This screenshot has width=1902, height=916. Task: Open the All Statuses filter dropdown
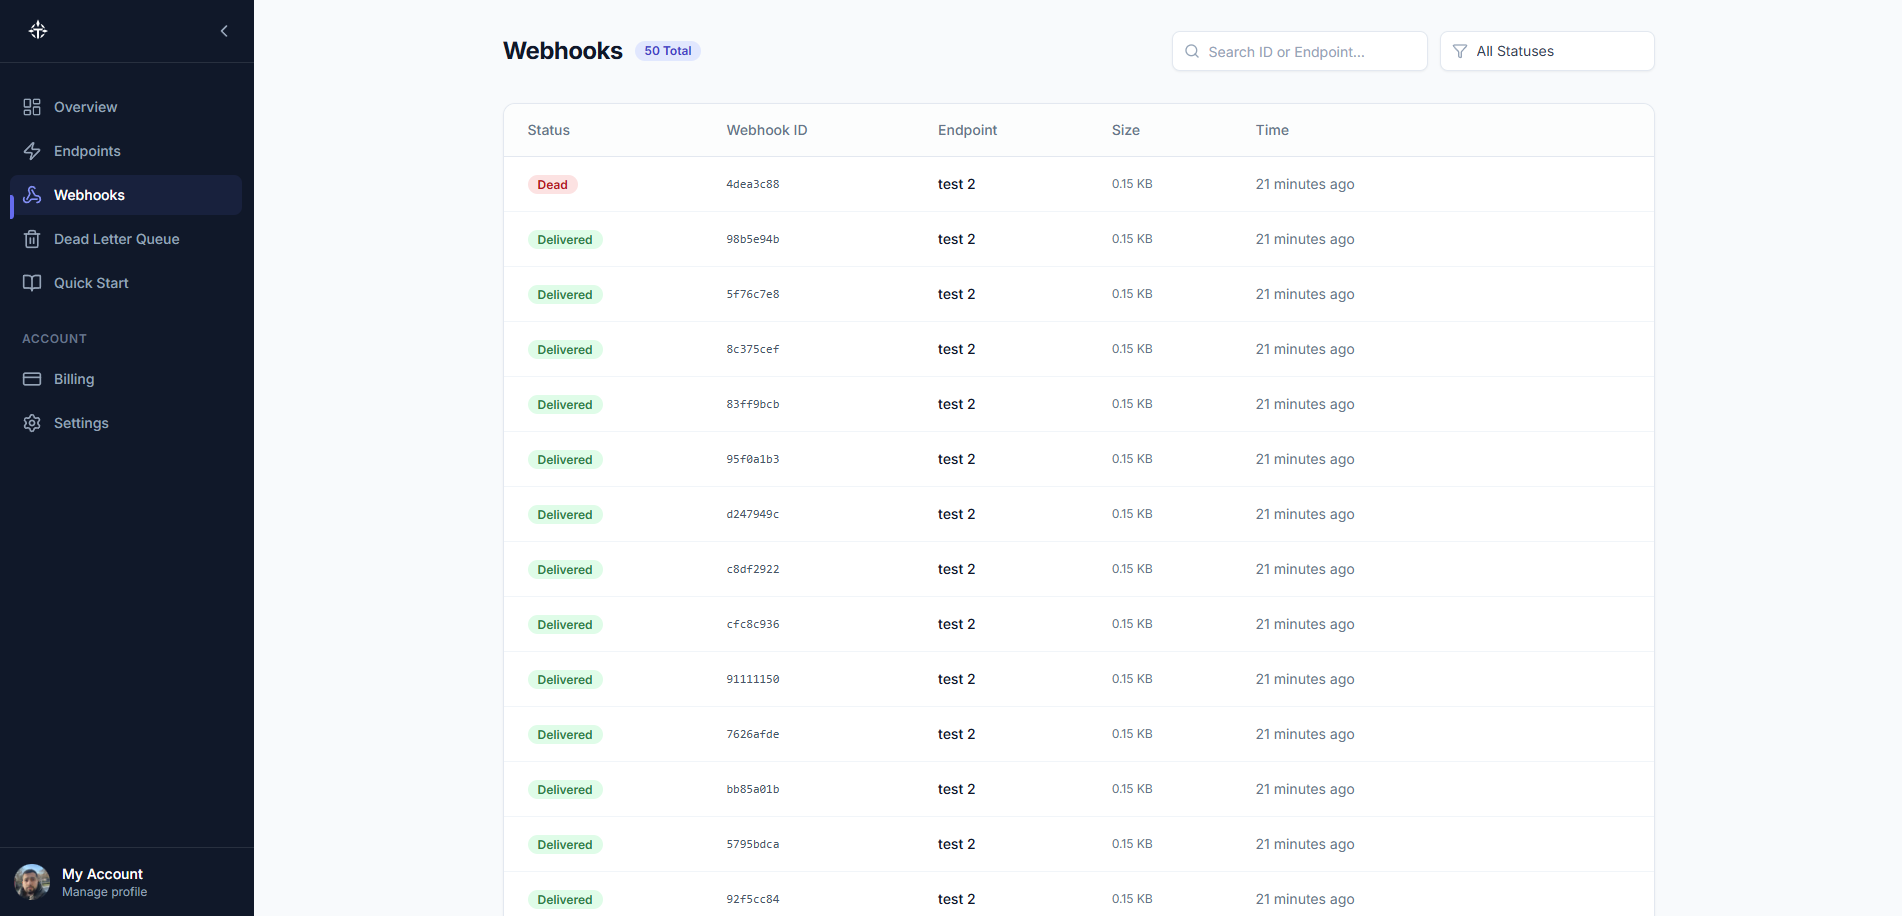(x=1547, y=51)
